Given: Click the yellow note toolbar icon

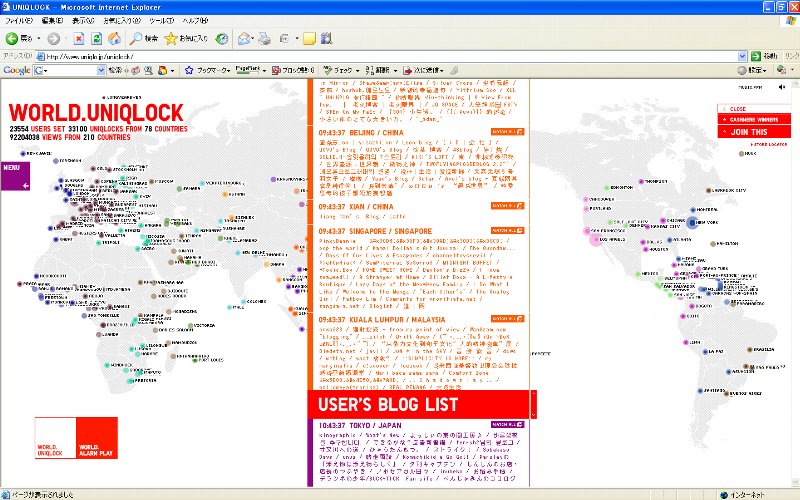Looking at the screenshot, I should pos(309,38).
